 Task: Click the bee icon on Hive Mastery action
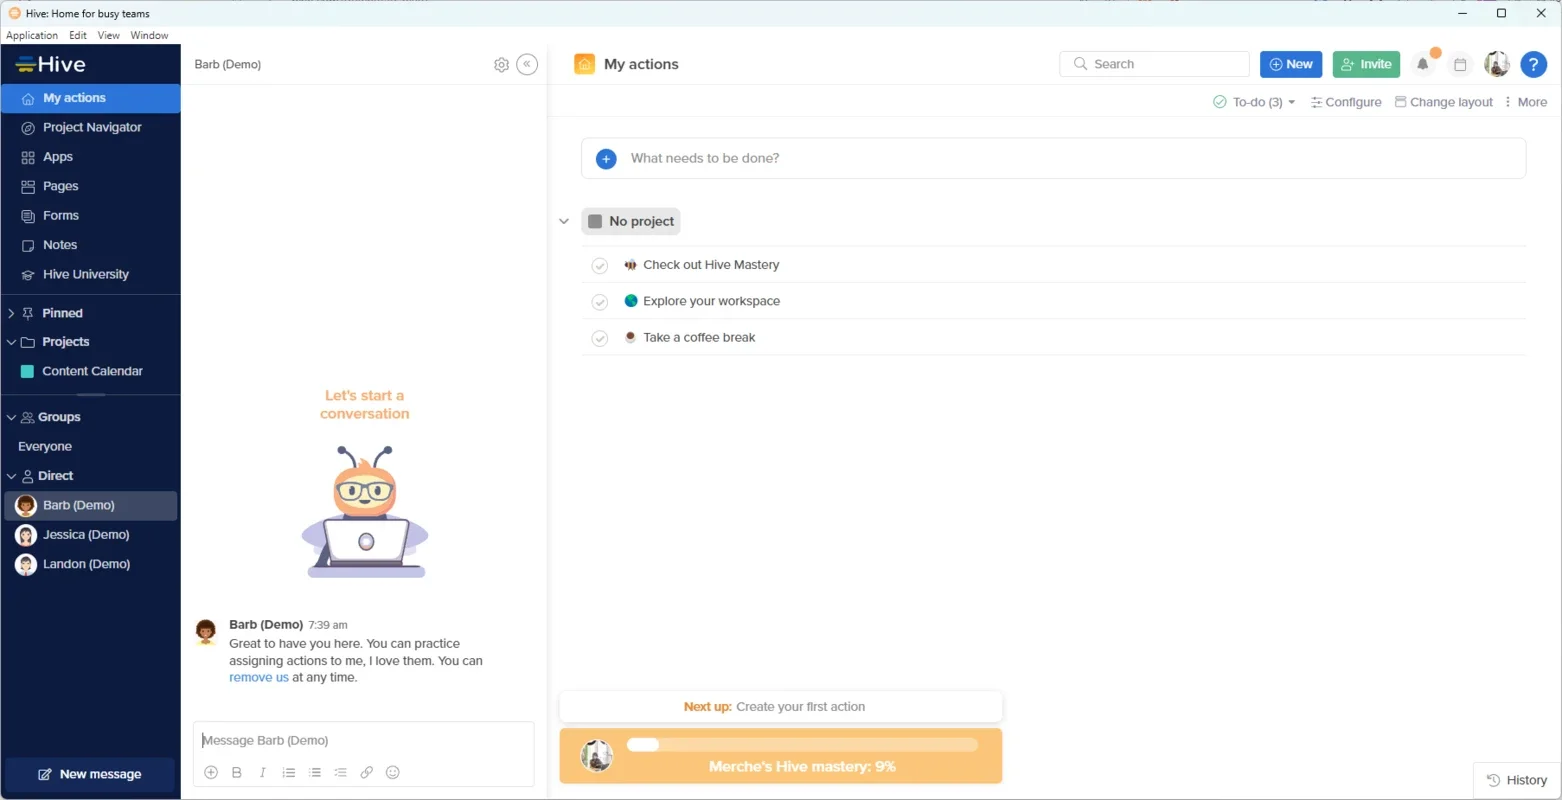630,265
